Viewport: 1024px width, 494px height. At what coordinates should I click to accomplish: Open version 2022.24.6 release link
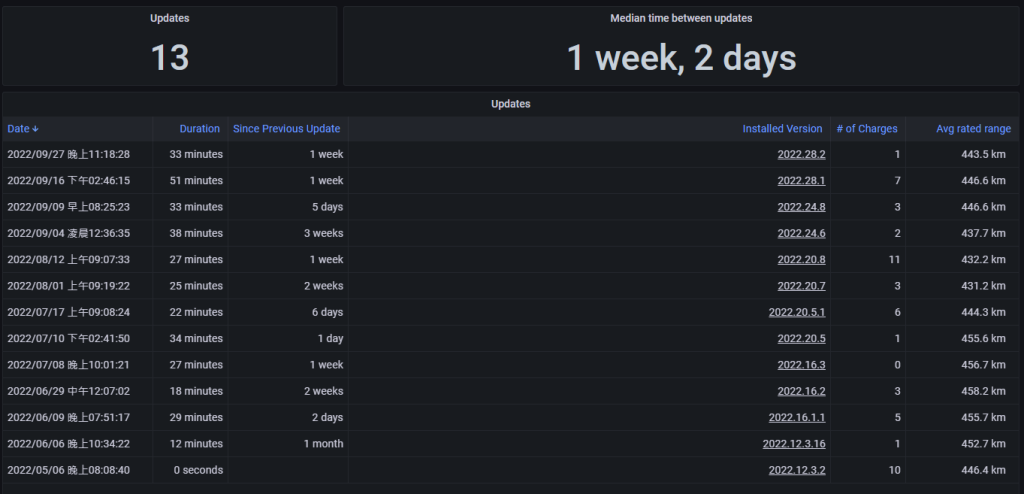coord(801,233)
